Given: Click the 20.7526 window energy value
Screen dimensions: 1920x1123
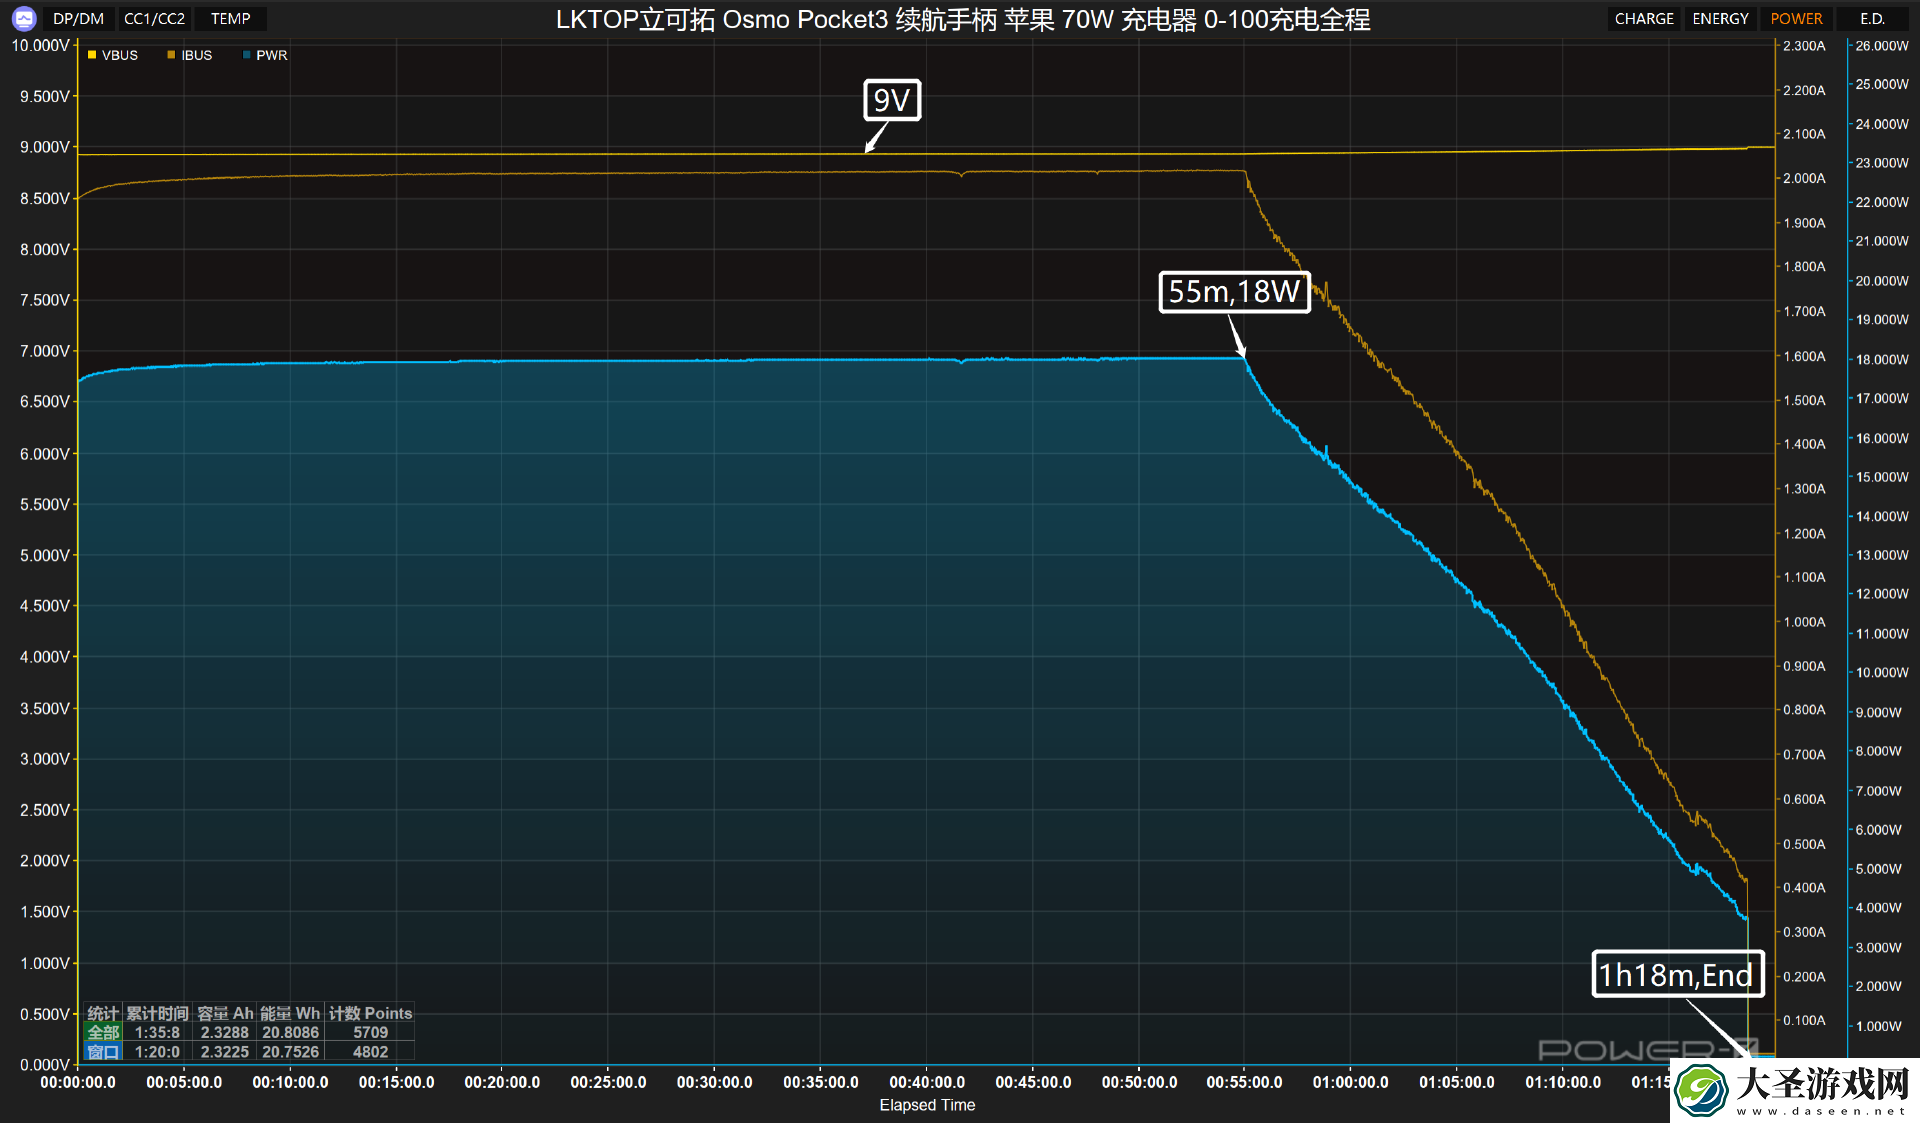Looking at the screenshot, I should 290,1051.
